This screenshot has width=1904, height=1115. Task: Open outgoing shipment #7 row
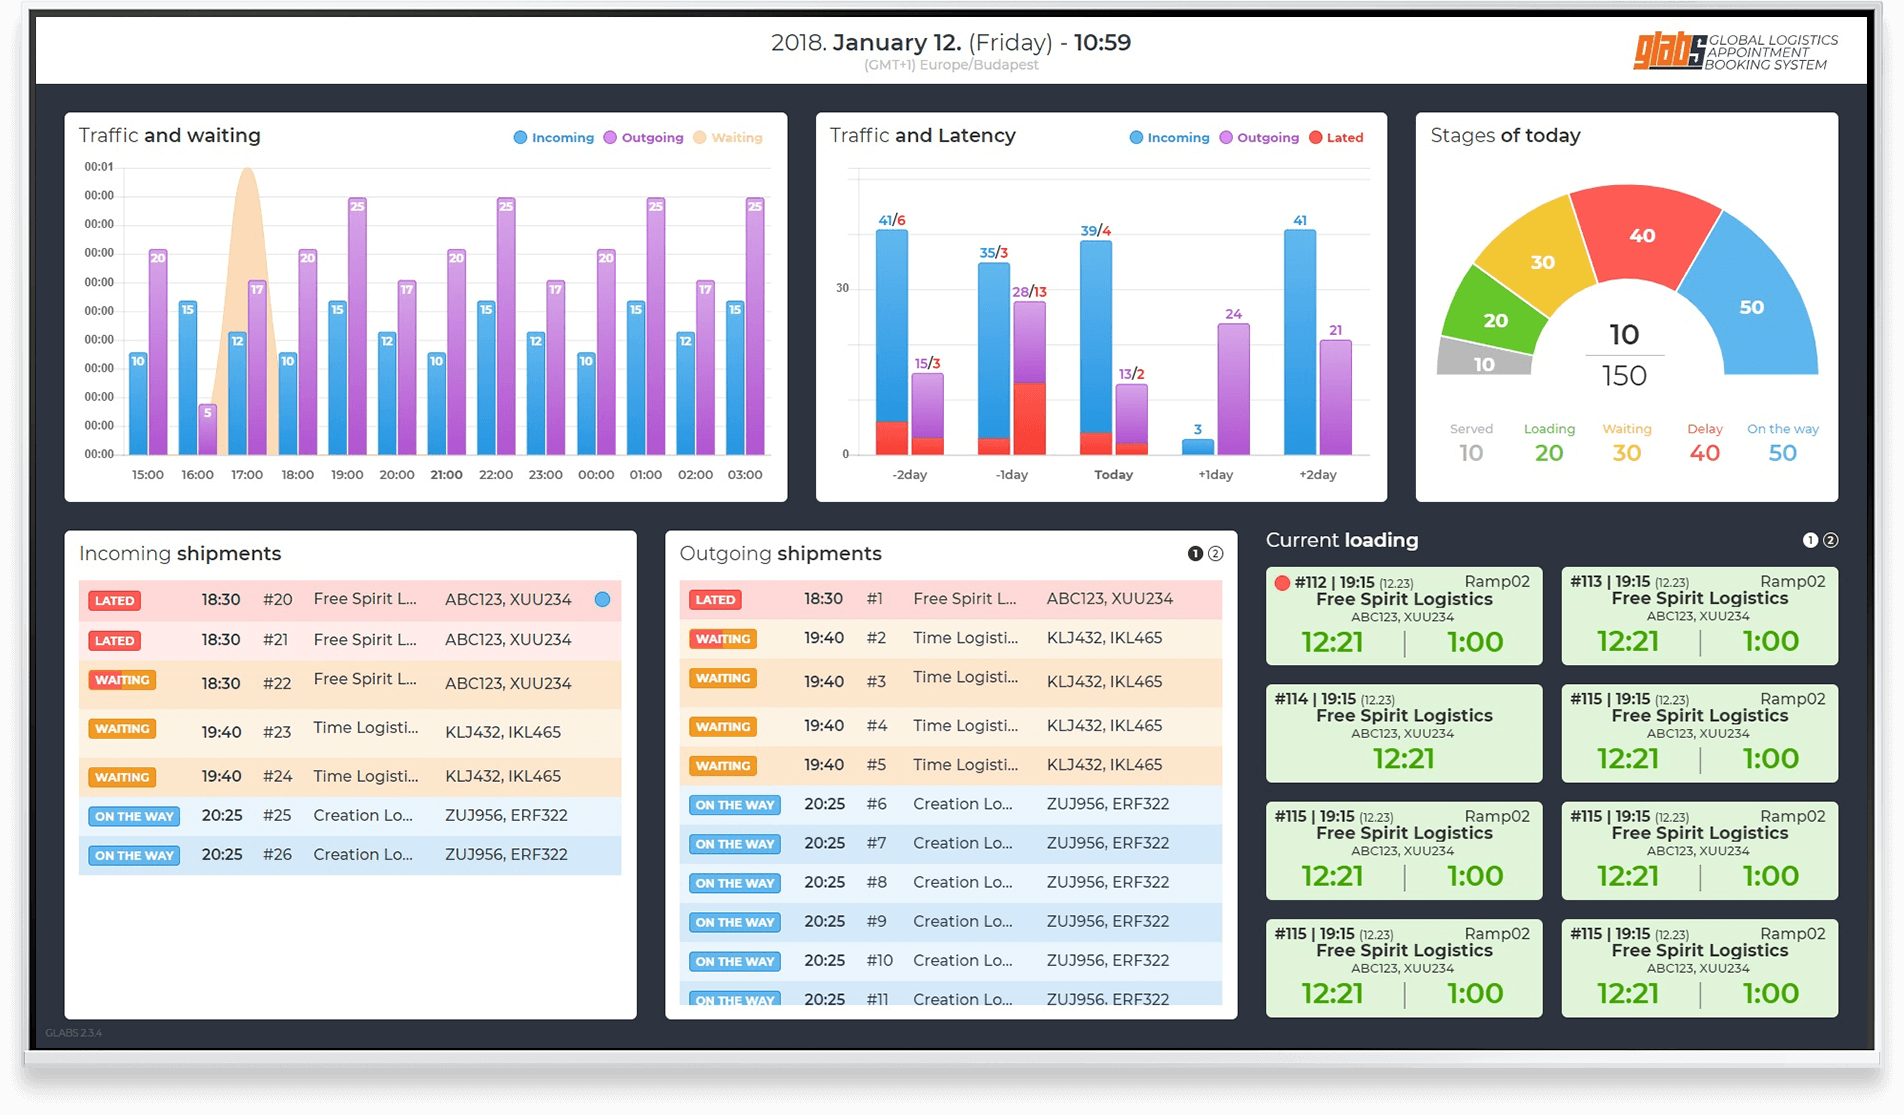click(x=951, y=843)
